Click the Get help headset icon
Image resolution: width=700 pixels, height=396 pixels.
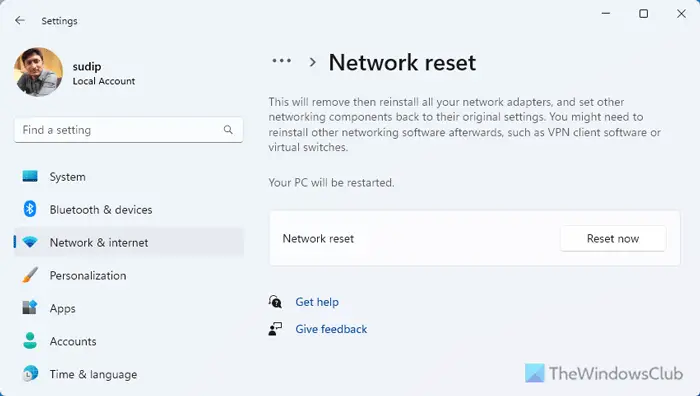275,302
